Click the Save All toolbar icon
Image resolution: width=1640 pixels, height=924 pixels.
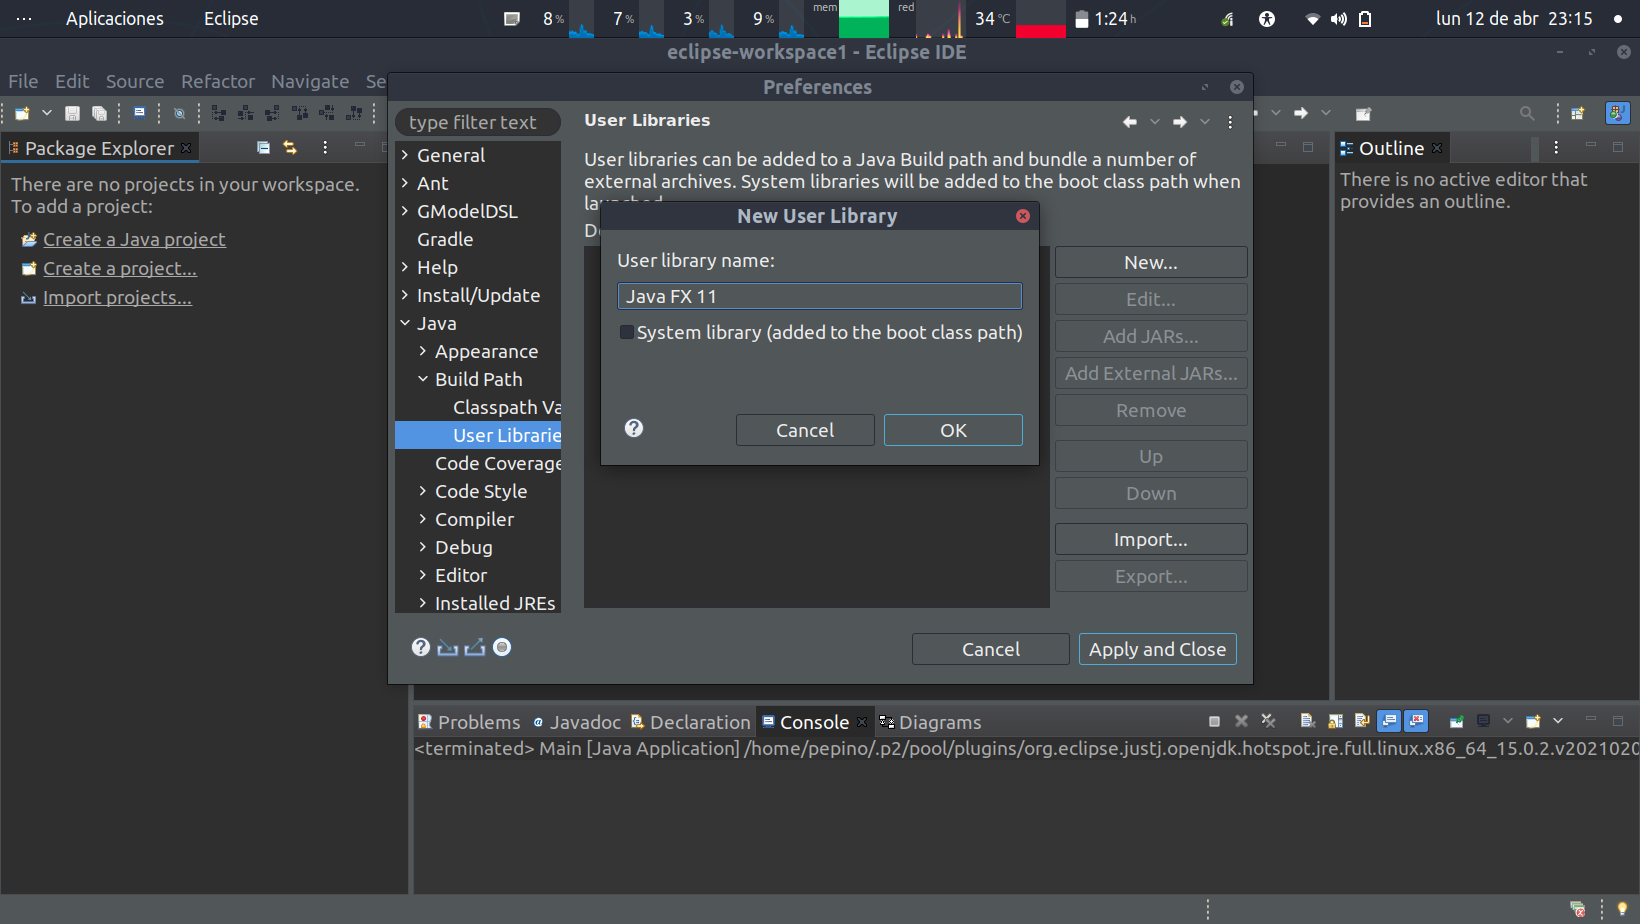click(x=99, y=113)
